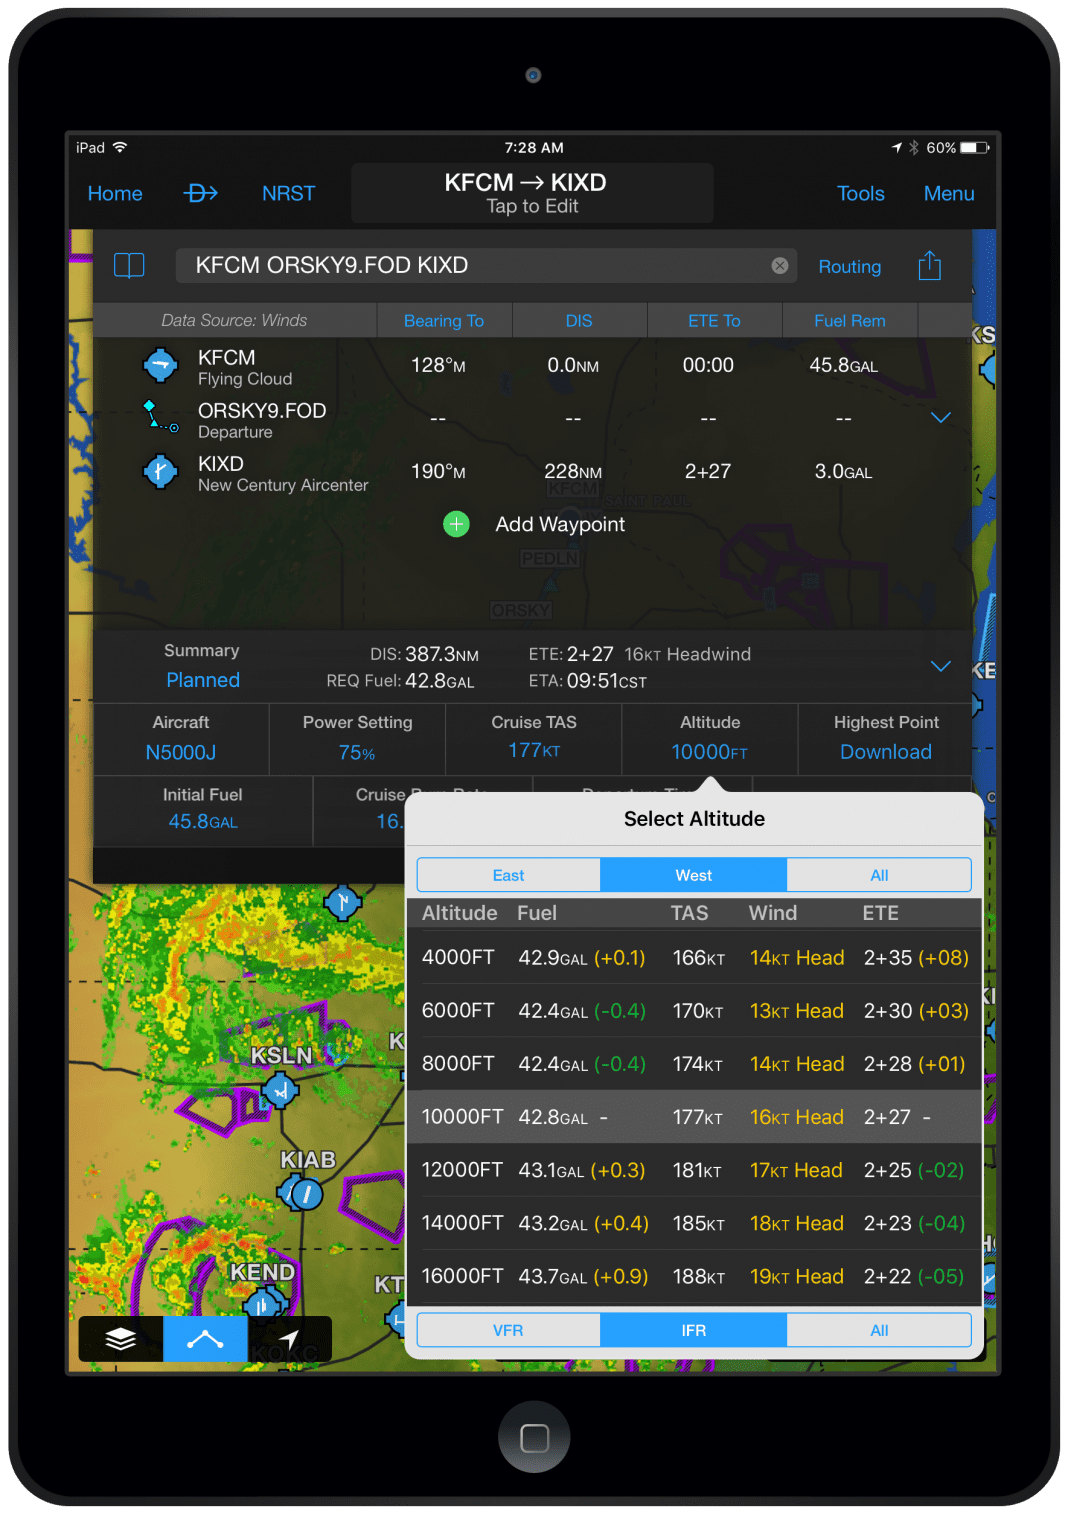Open the Tools menu
The height and width of the screenshot is (1514, 1068).
click(x=860, y=193)
